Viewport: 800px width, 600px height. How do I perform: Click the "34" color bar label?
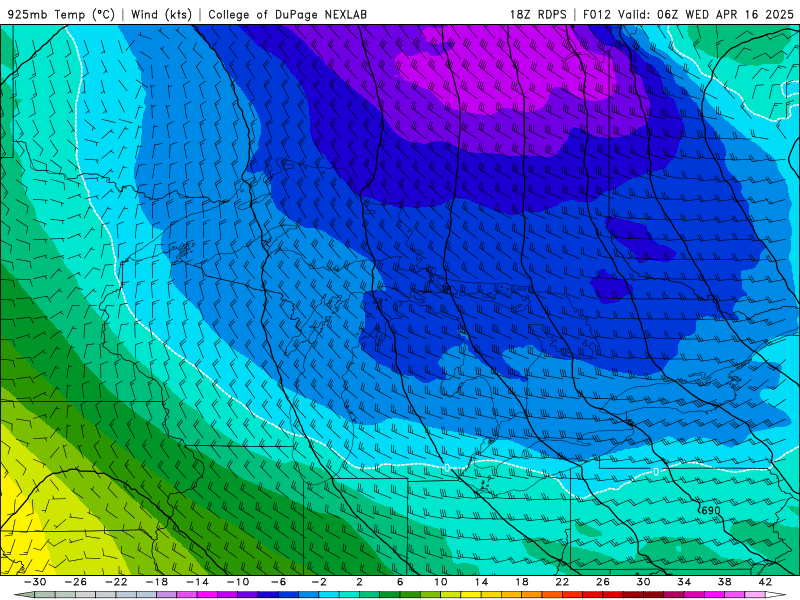(684, 582)
